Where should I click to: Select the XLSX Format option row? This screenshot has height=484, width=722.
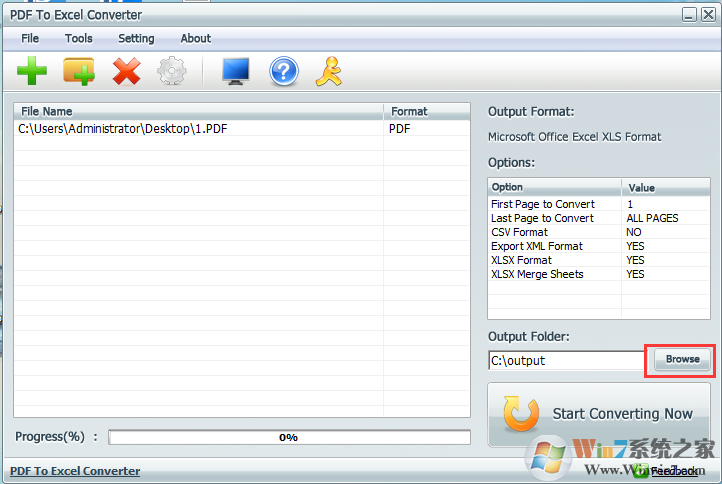(x=599, y=260)
